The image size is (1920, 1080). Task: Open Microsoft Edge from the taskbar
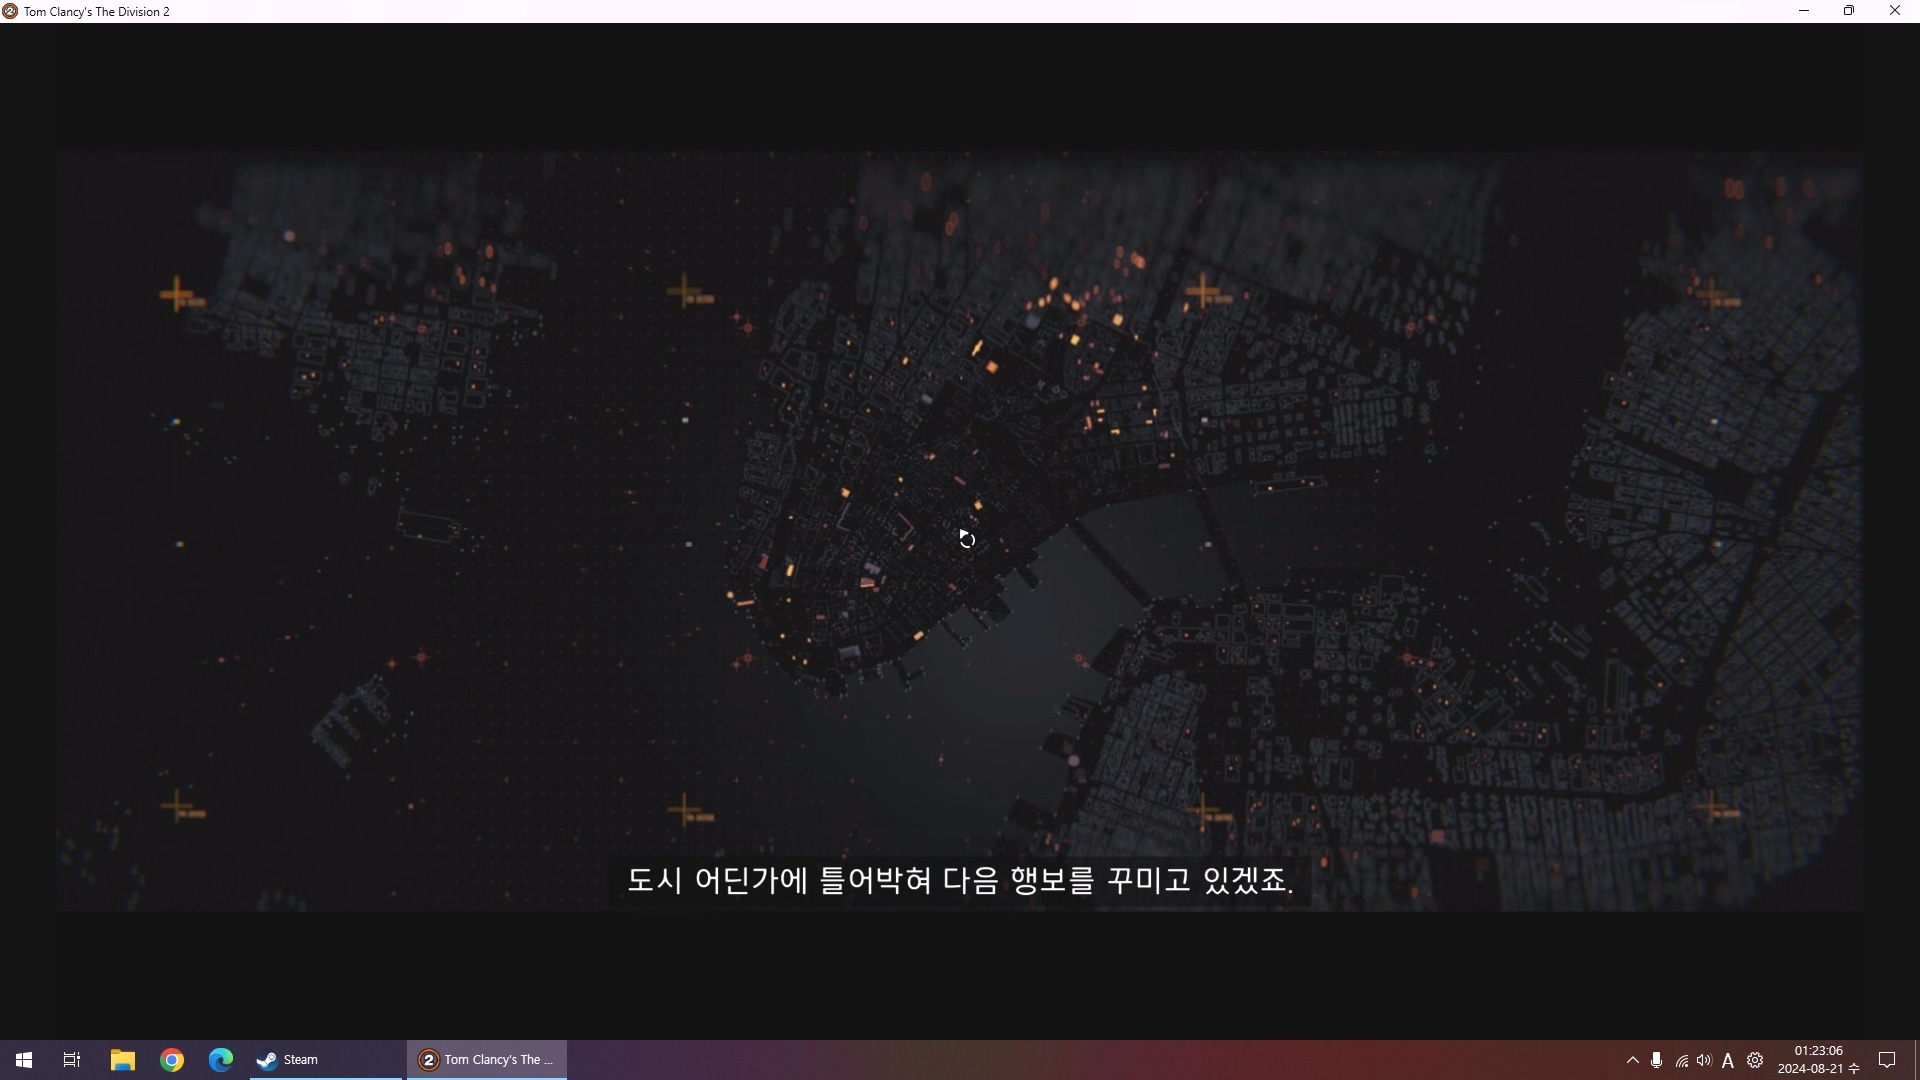[x=221, y=1060]
